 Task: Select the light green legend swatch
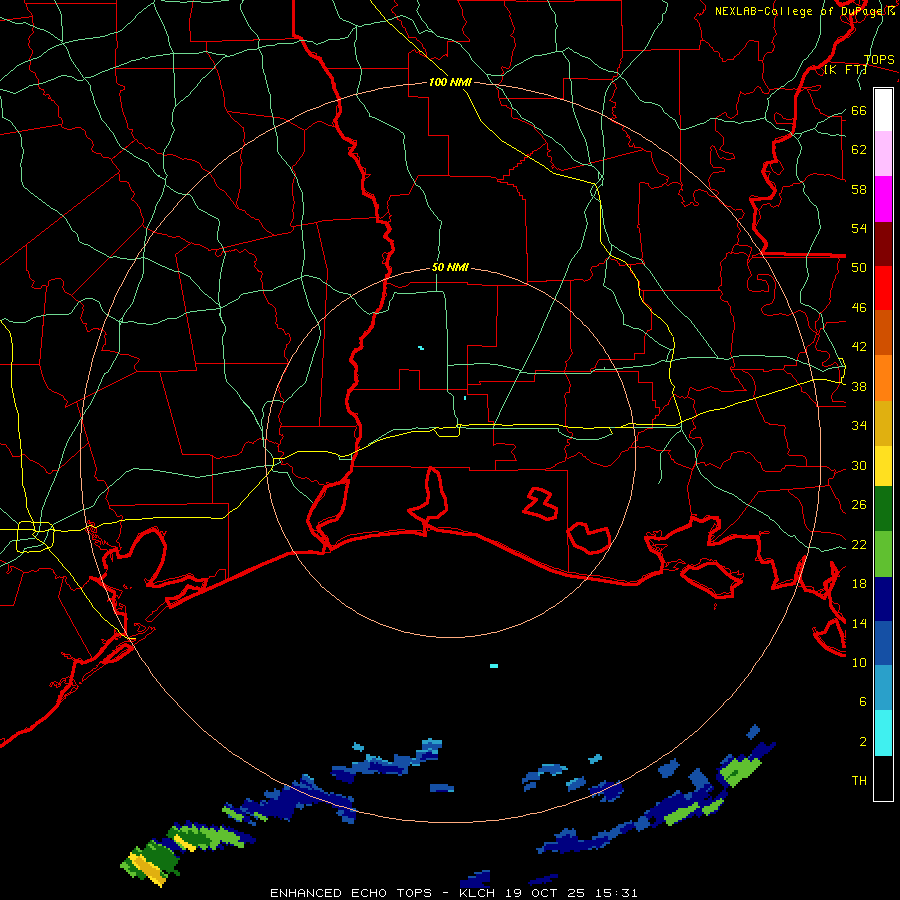click(x=883, y=554)
